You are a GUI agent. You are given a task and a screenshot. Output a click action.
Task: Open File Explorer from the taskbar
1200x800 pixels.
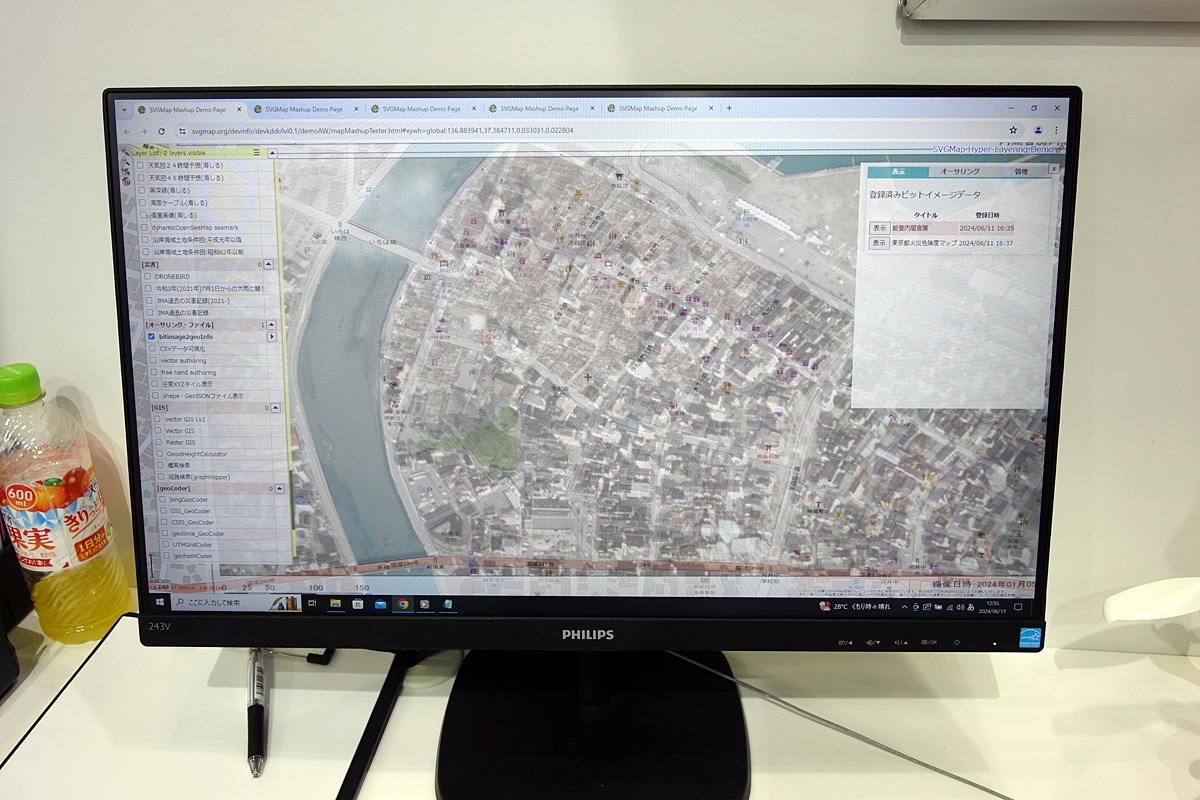tap(335, 604)
